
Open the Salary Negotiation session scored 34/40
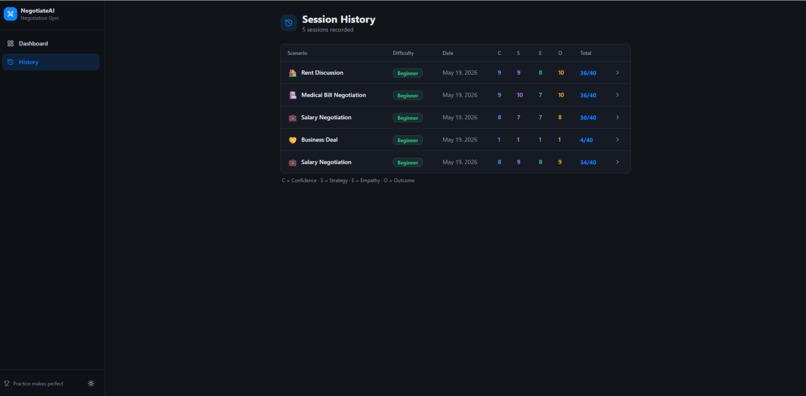455,162
